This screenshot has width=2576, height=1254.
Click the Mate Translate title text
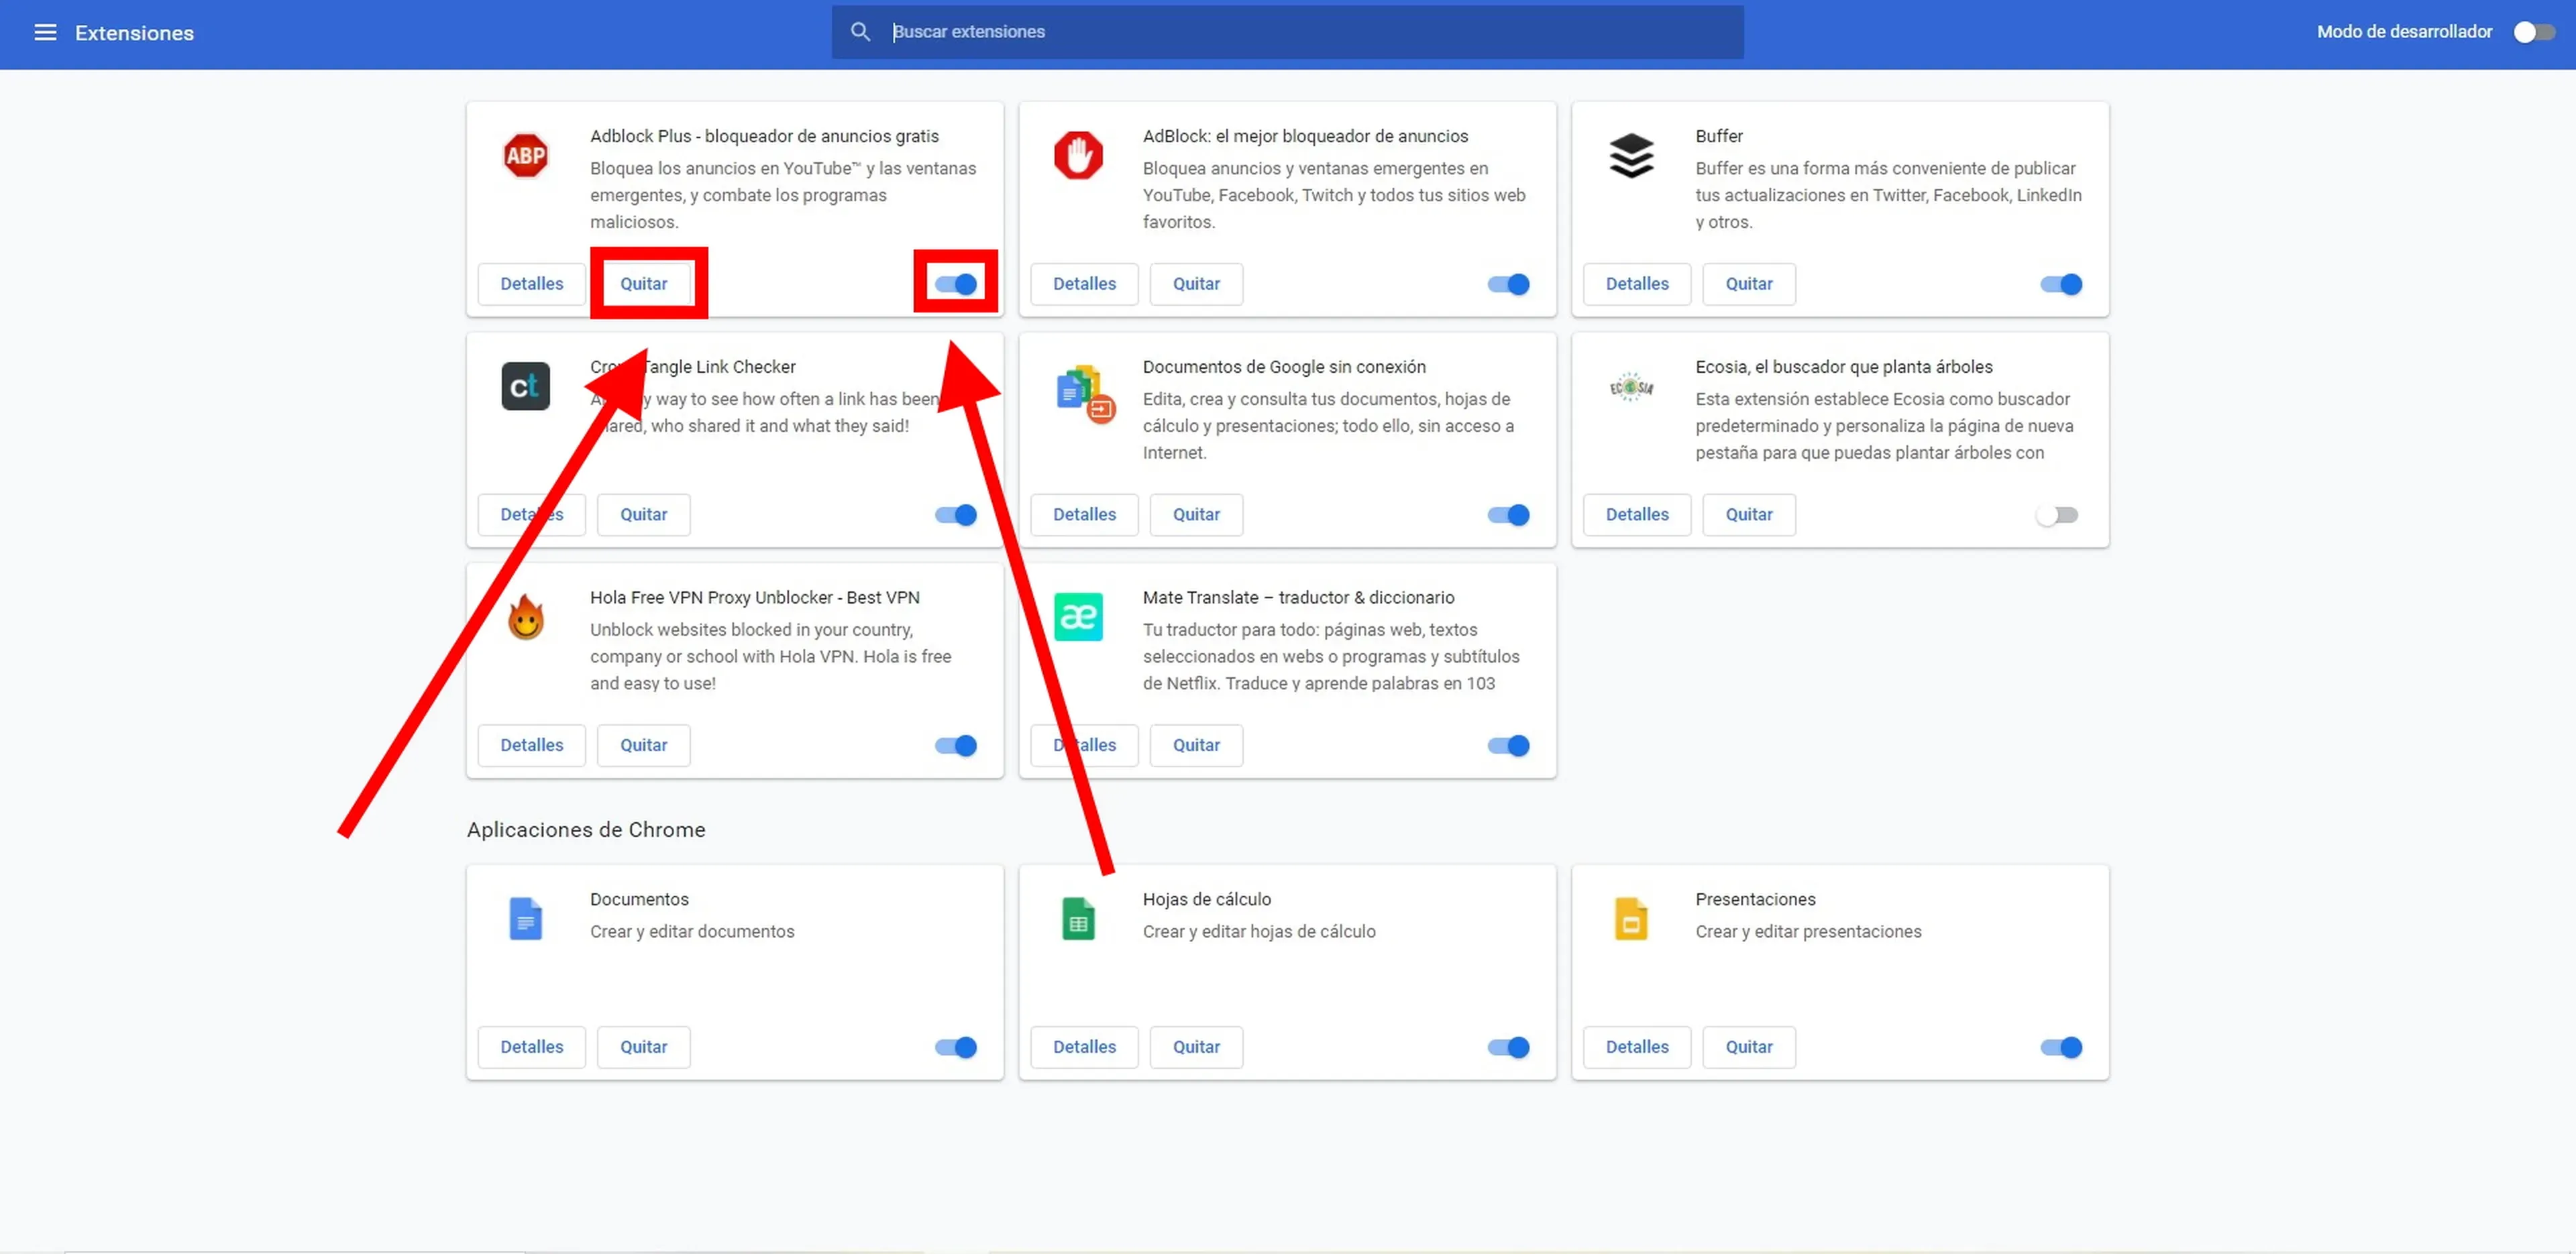[x=1298, y=597]
